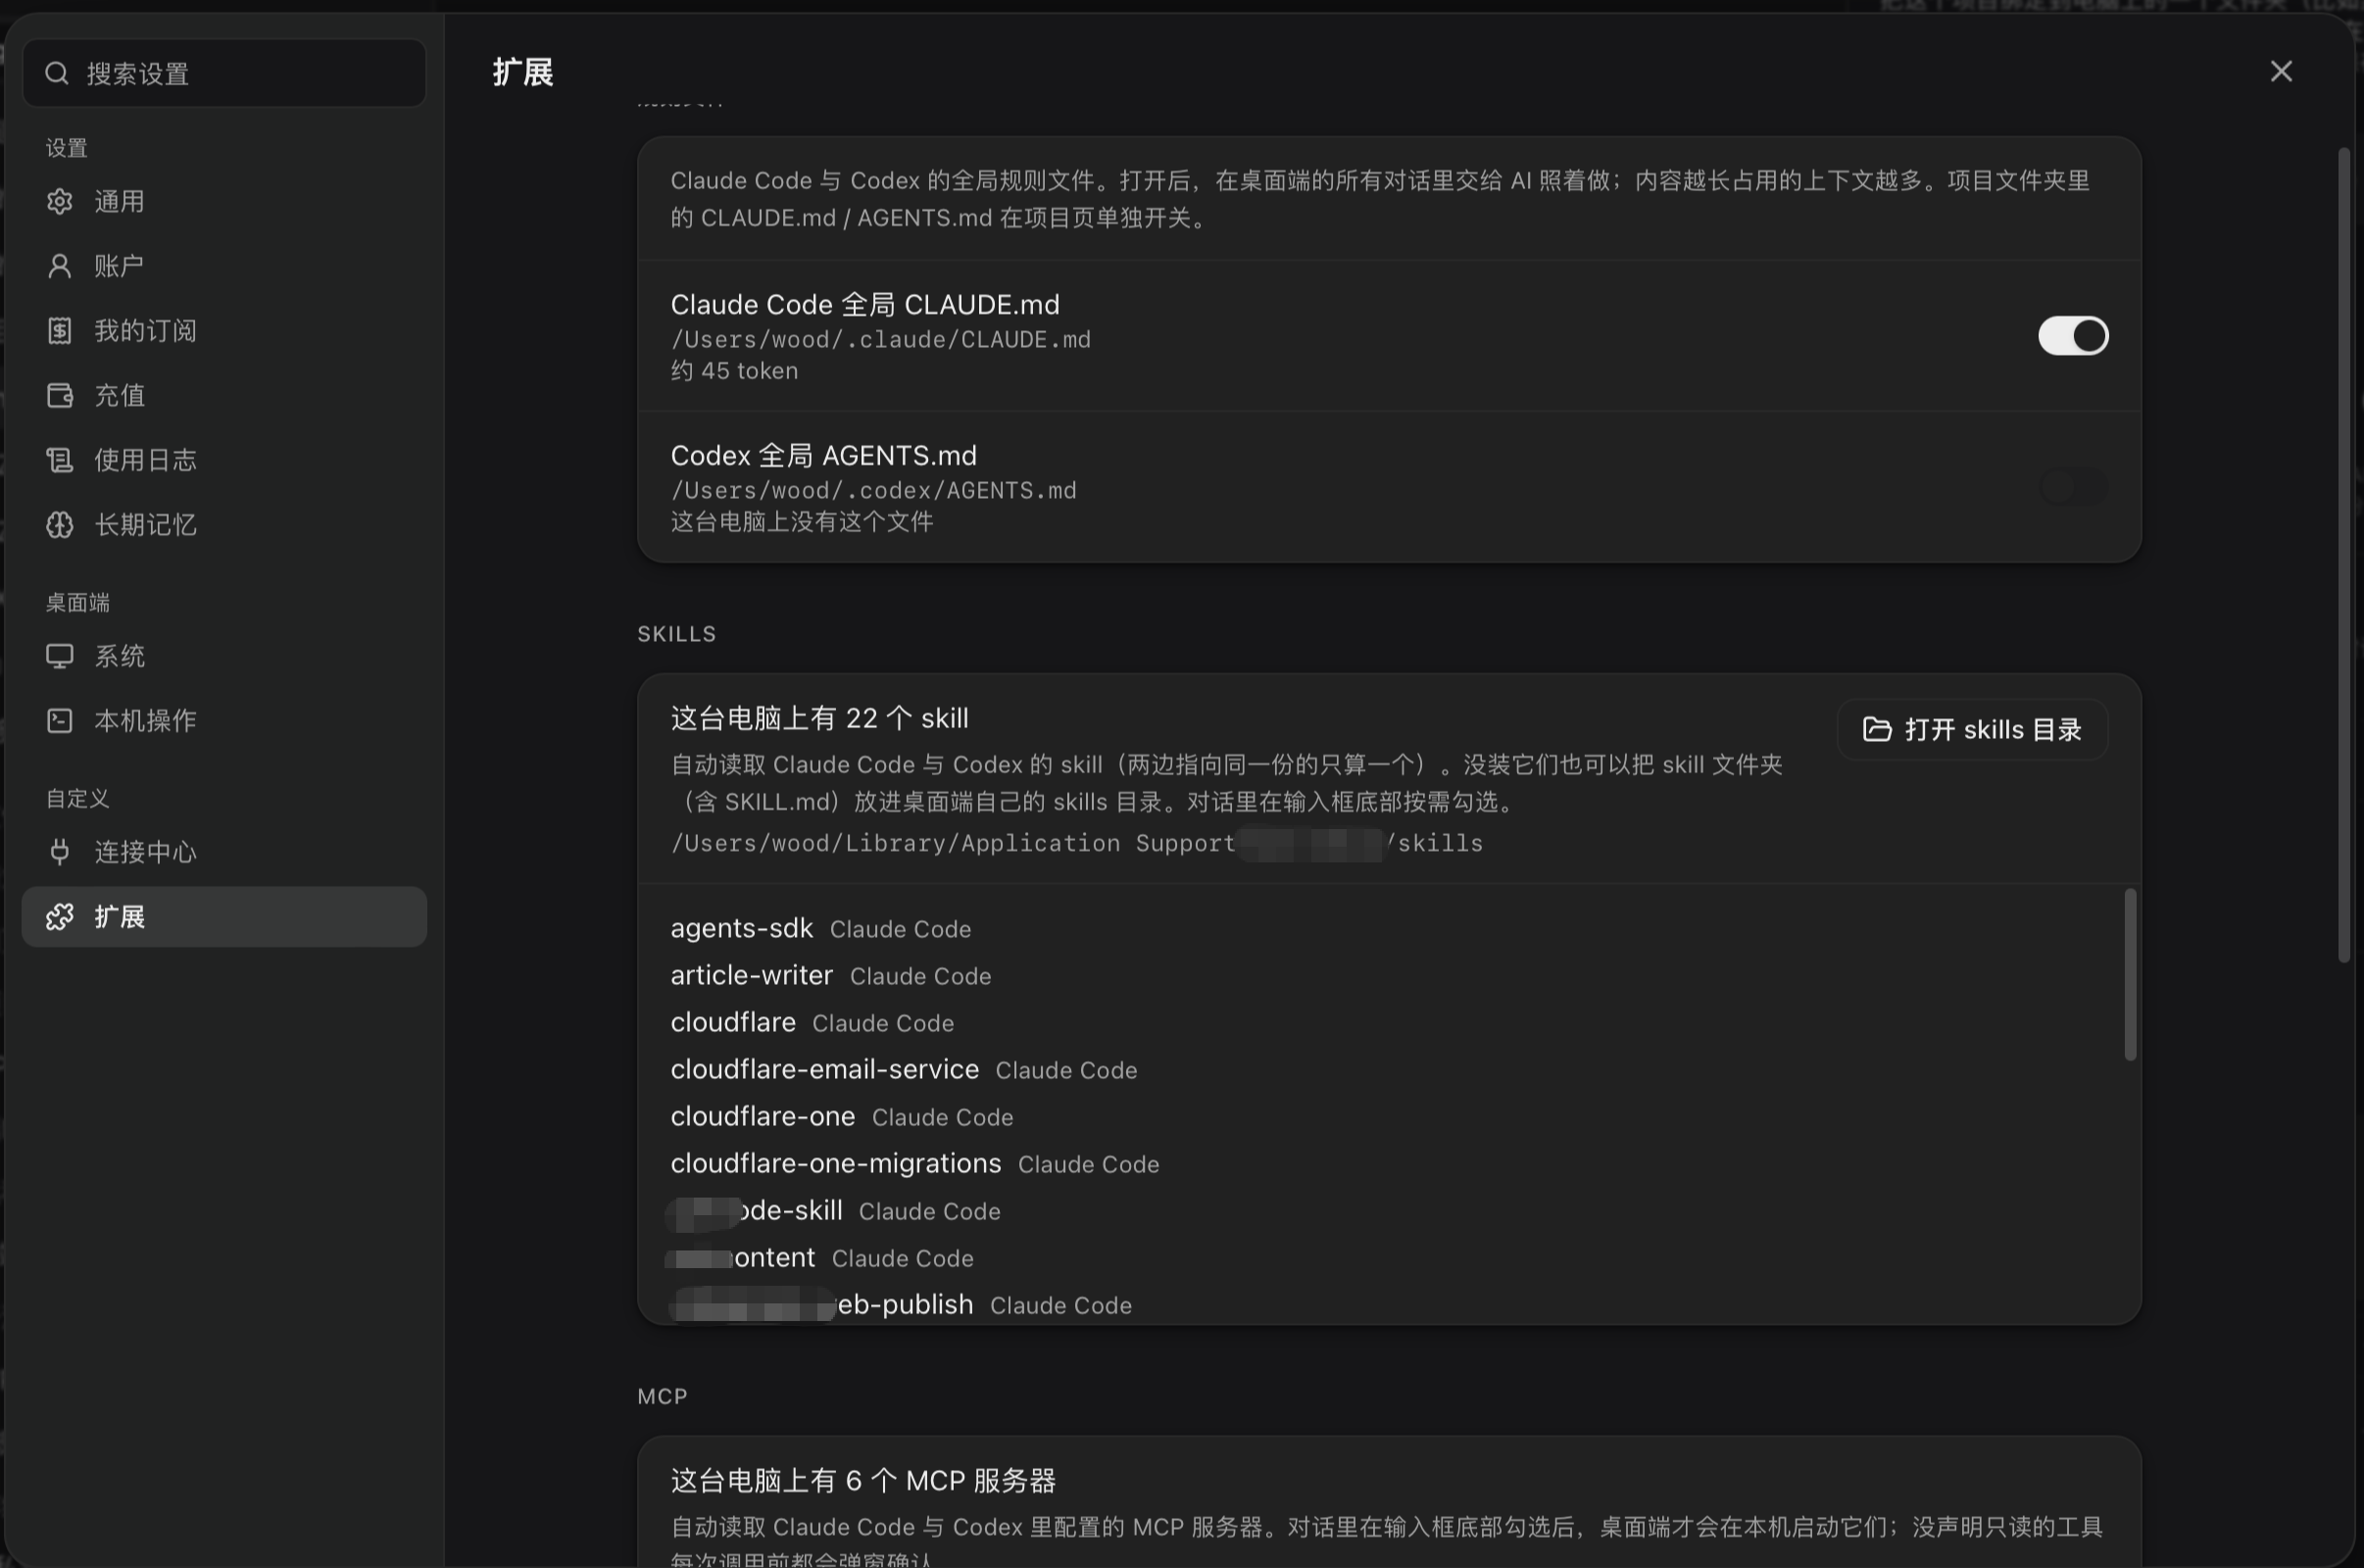
Task: Click the 使用日志 scroll icon
Action: pyautogui.click(x=60, y=460)
